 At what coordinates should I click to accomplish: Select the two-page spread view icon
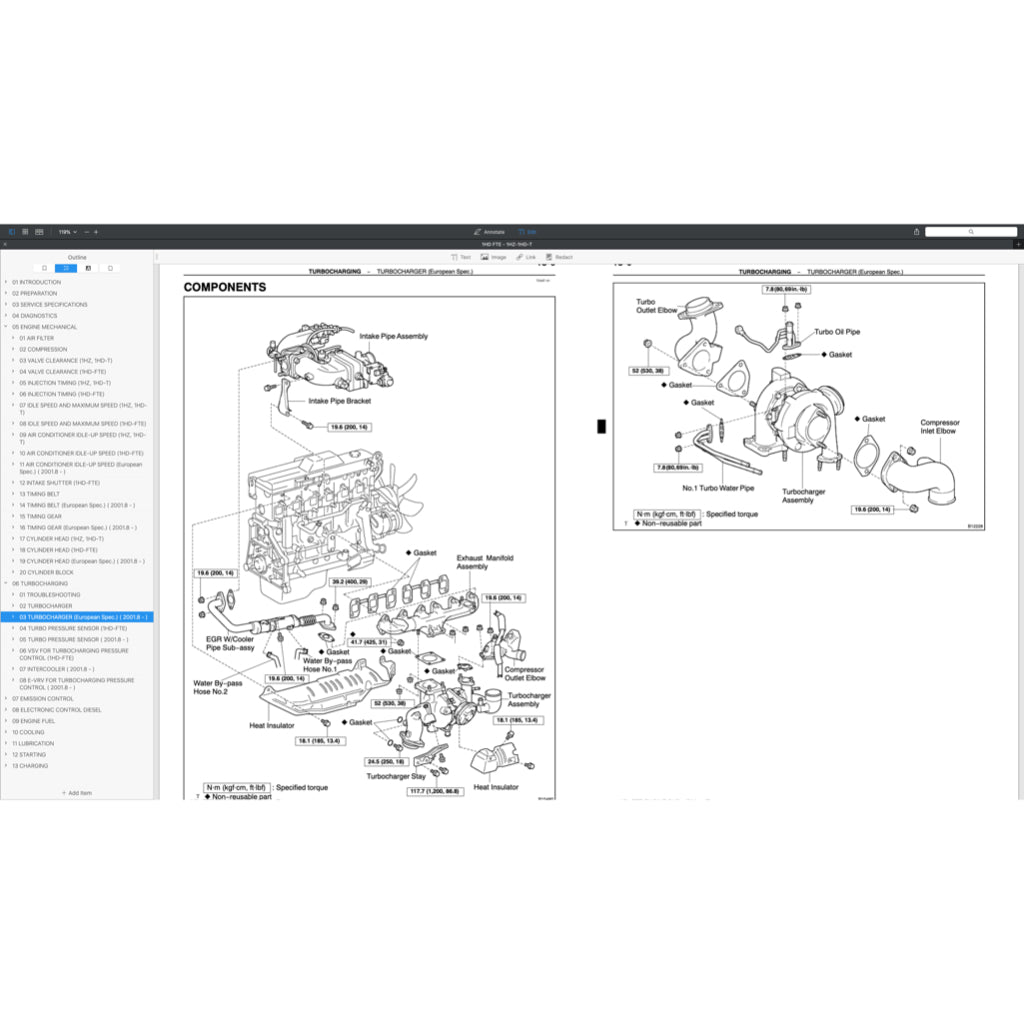click(x=39, y=232)
